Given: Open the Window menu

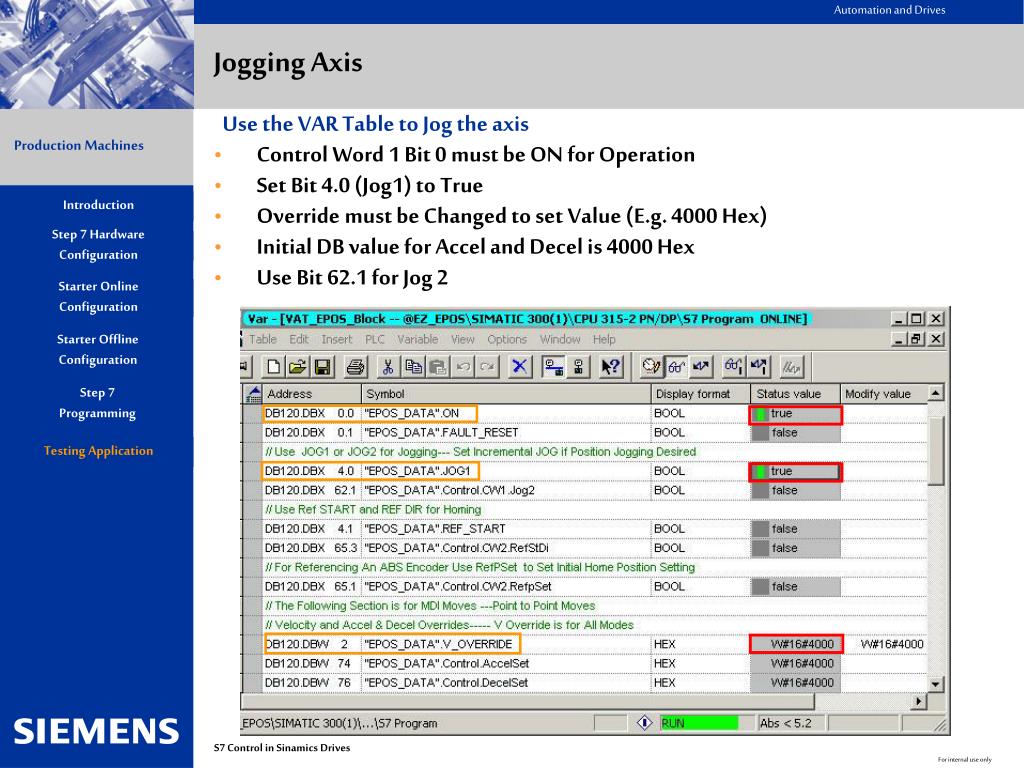Looking at the screenshot, I should pos(560,340).
